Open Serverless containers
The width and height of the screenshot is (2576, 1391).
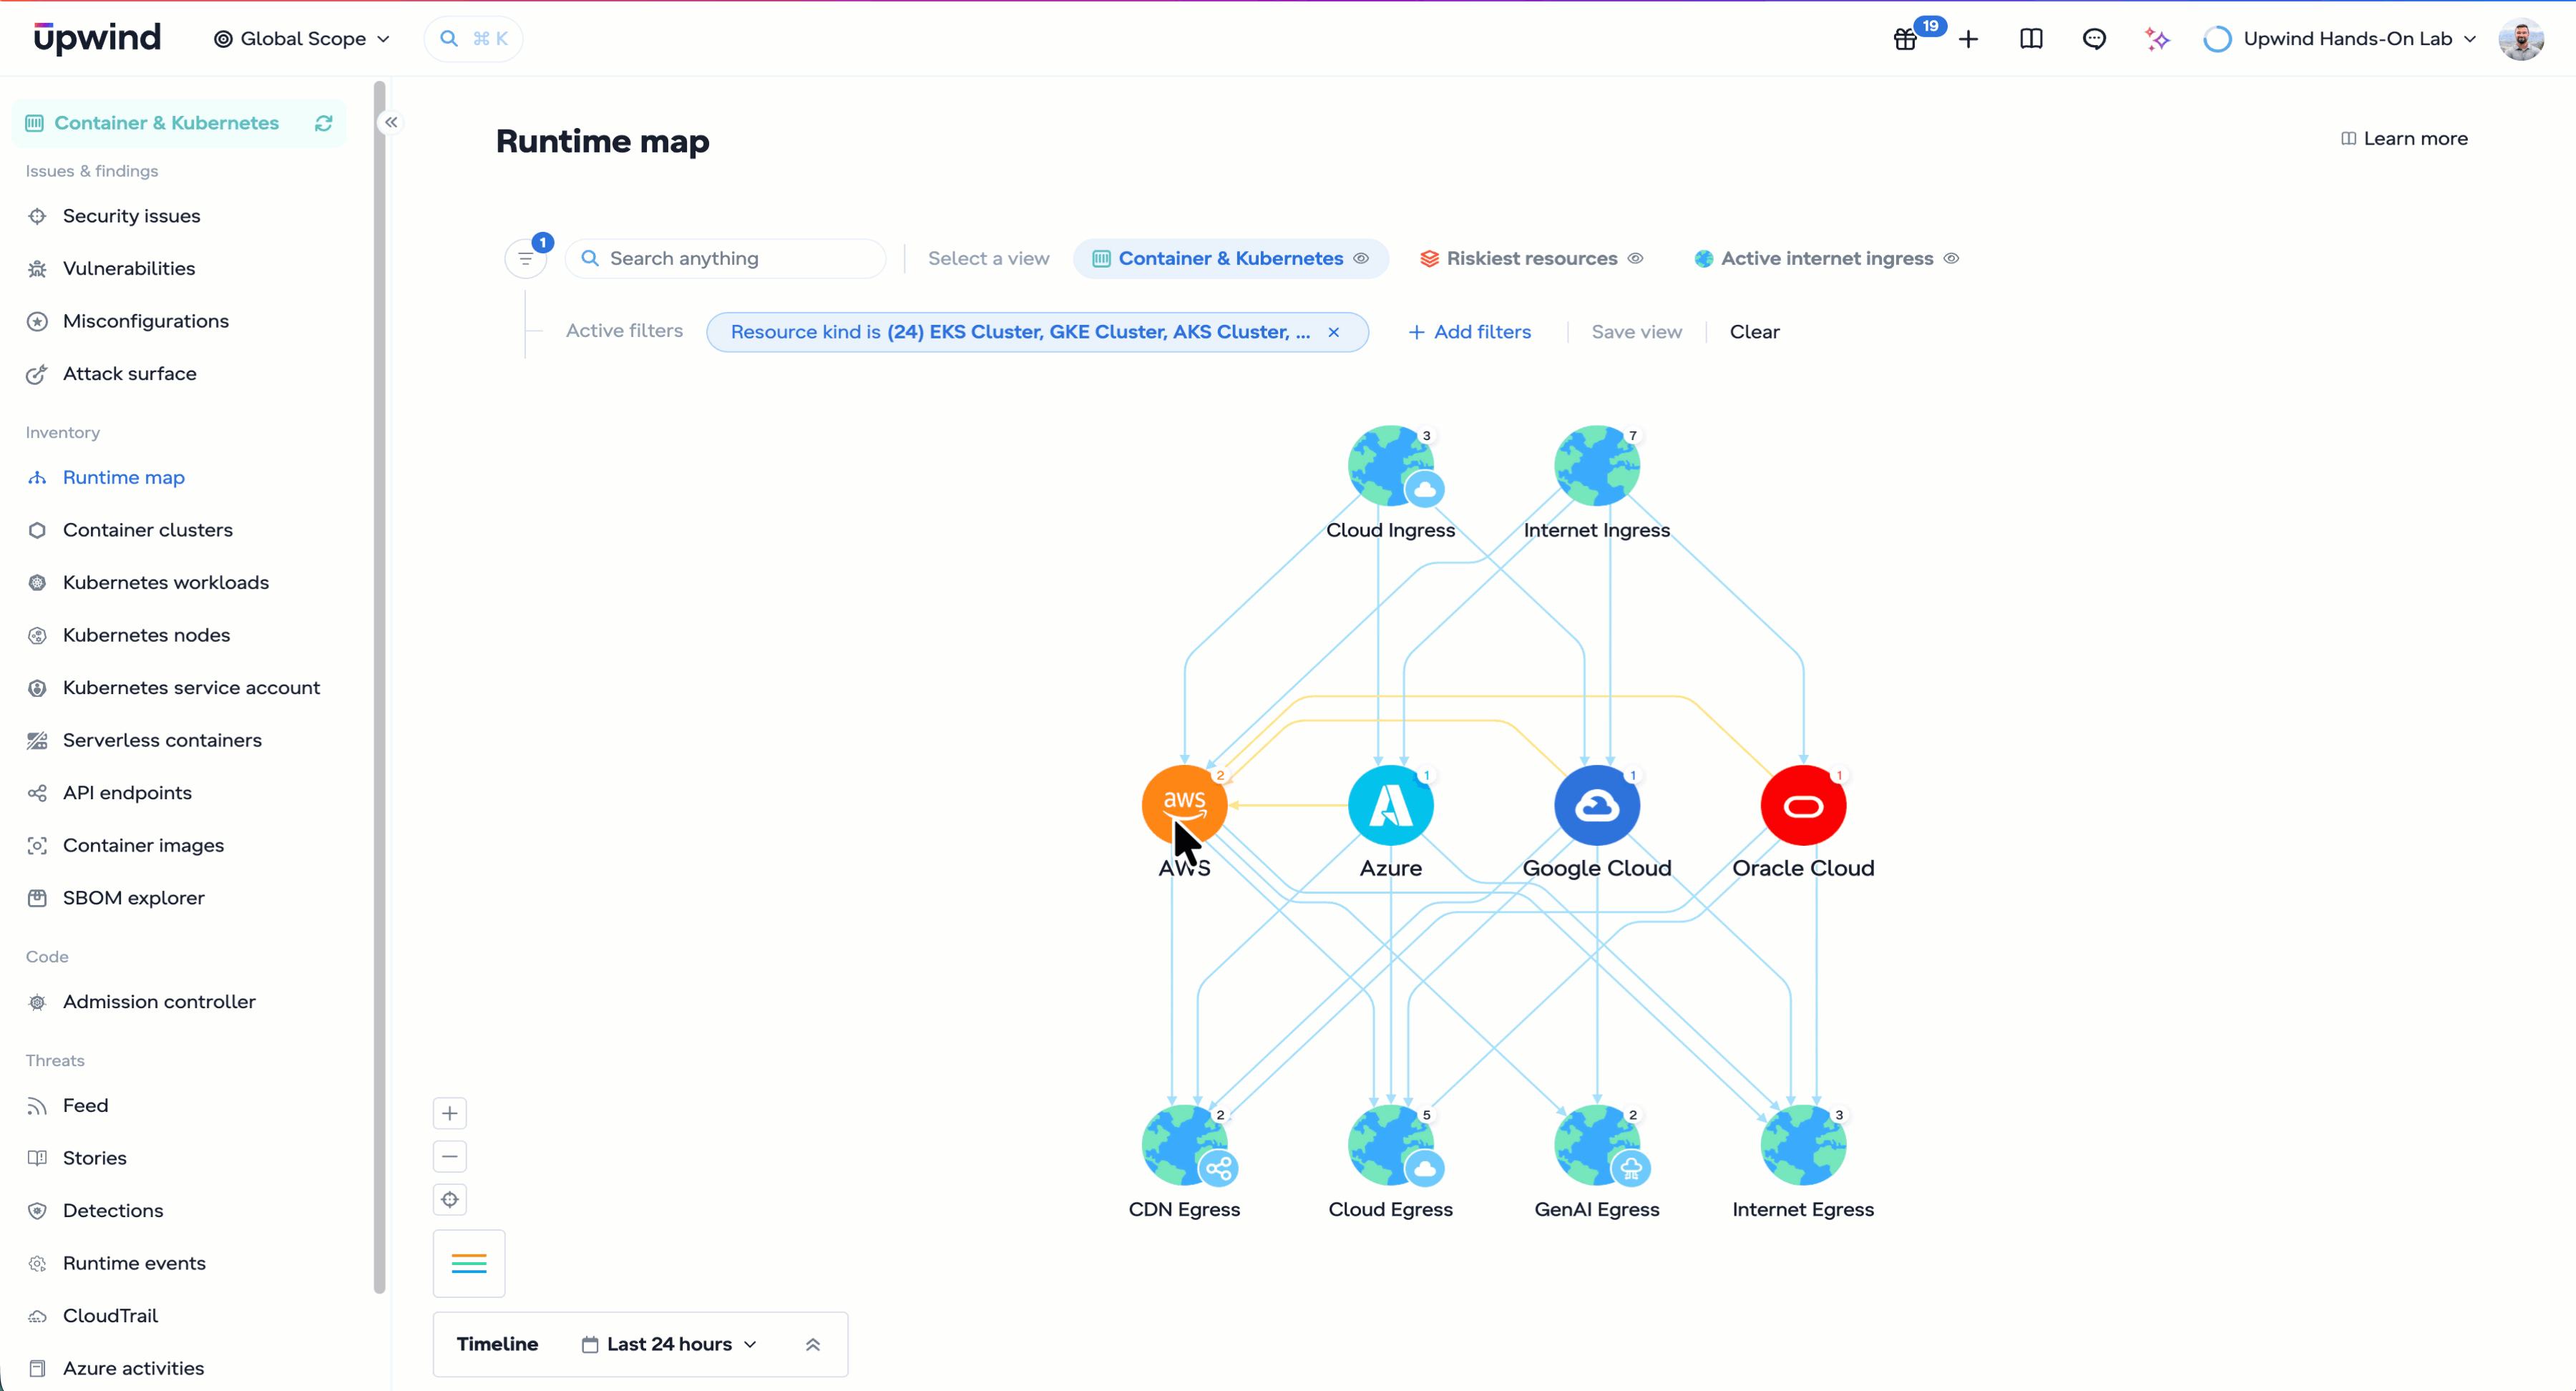click(x=162, y=740)
